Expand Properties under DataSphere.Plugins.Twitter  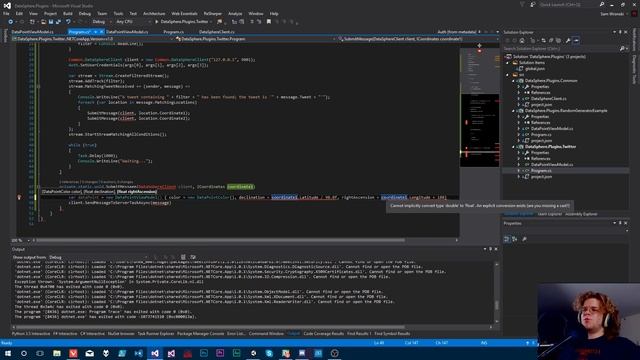519,153
